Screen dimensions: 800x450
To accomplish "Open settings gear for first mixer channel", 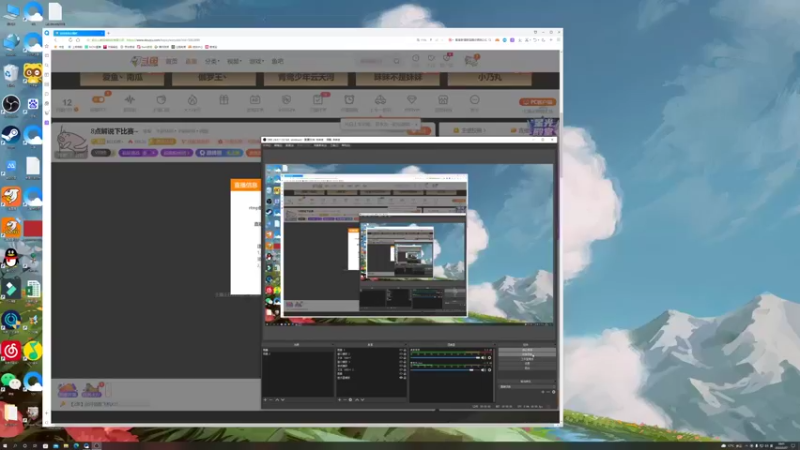I will click(489, 358).
